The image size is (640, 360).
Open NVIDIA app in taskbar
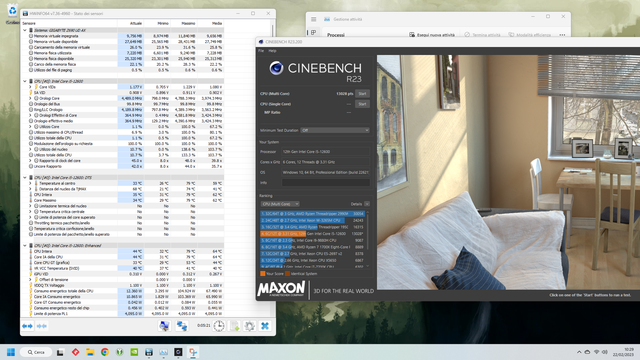point(134,352)
